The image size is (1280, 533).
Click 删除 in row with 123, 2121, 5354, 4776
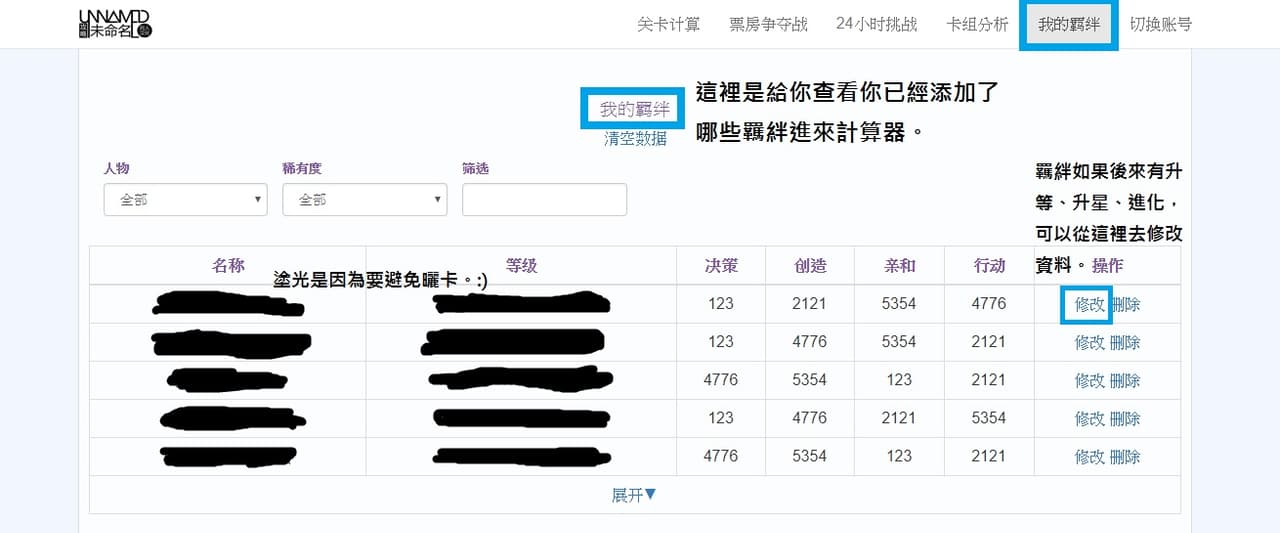click(1125, 304)
